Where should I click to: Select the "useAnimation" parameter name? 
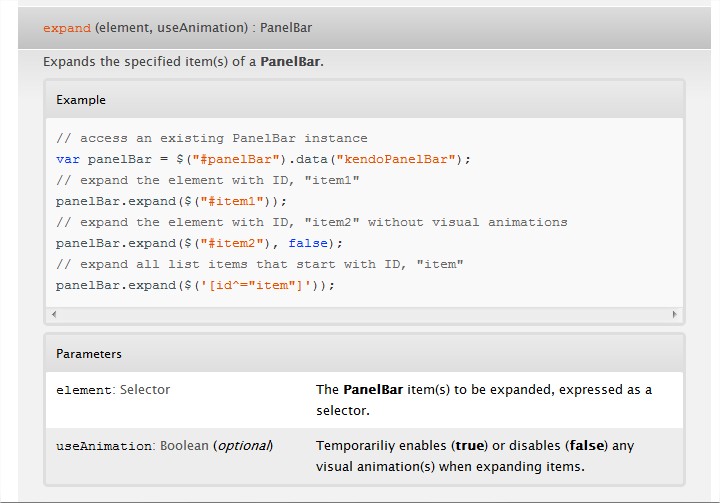coord(104,446)
